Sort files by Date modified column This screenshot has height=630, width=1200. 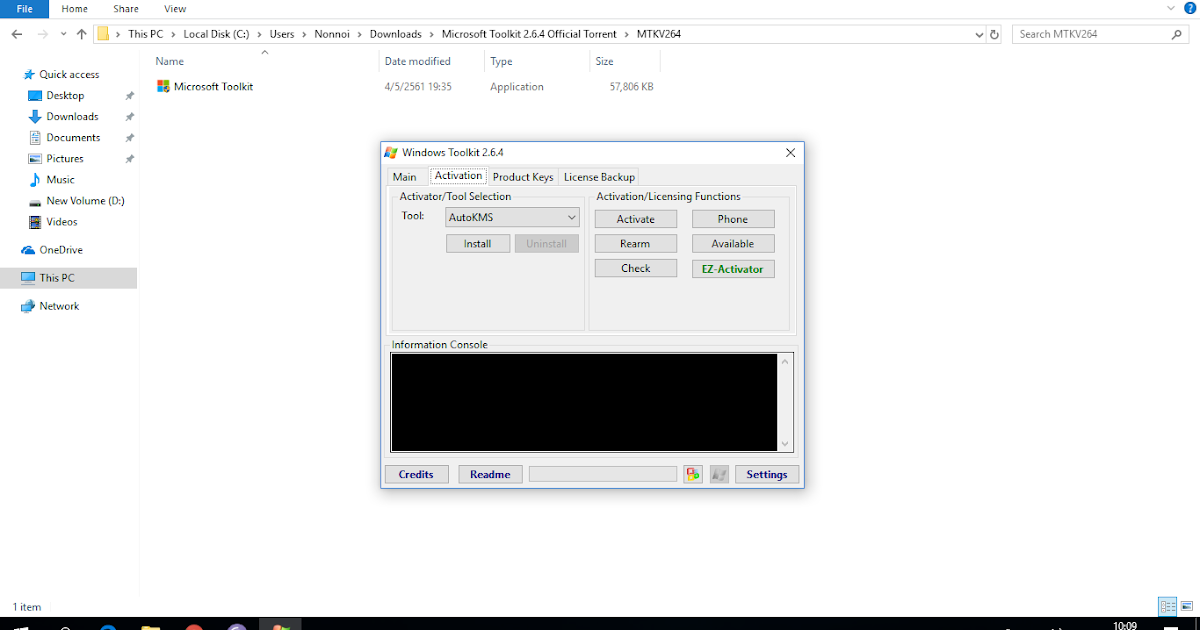tap(418, 61)
